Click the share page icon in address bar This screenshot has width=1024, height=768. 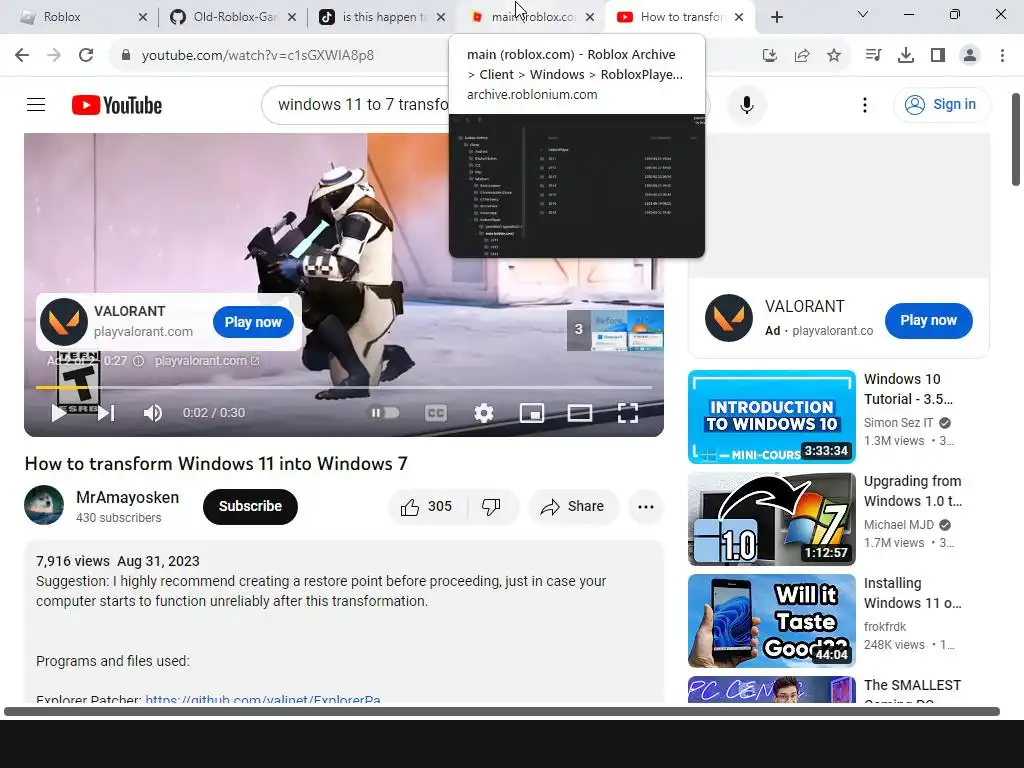(802, 56)
